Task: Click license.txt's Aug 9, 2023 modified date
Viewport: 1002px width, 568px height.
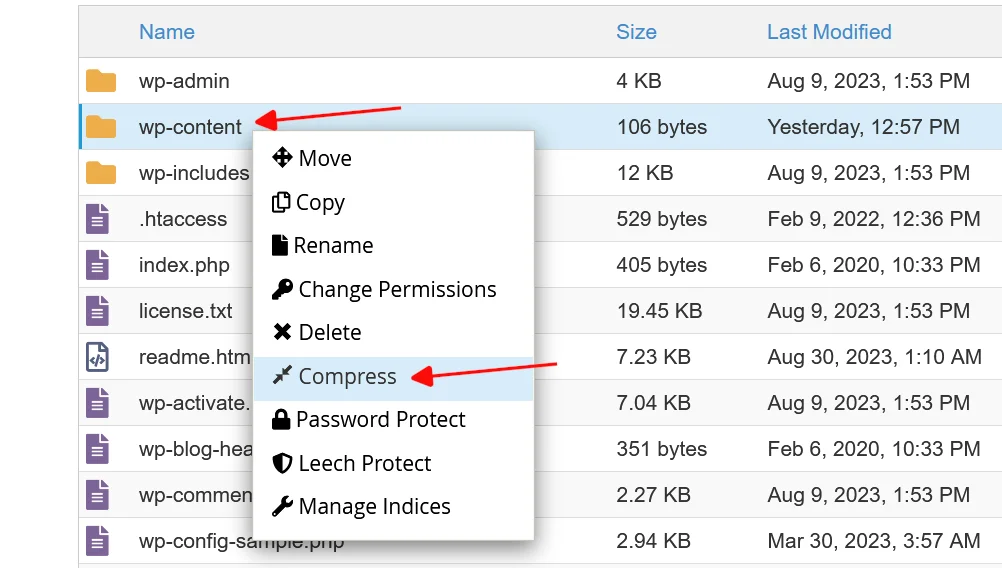Action: tap(868, 311)
